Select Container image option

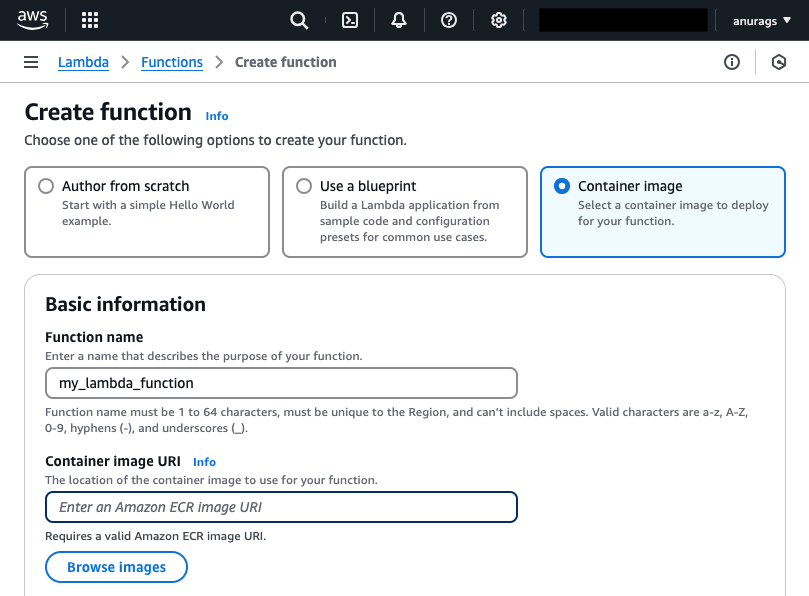pos(663,212)
